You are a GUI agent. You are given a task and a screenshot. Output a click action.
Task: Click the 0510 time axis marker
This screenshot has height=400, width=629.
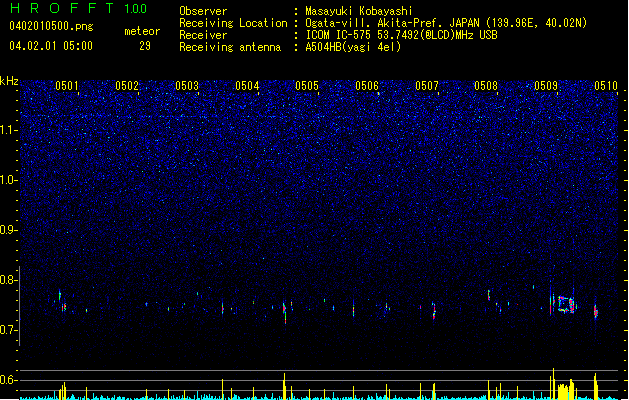(606, 86)
